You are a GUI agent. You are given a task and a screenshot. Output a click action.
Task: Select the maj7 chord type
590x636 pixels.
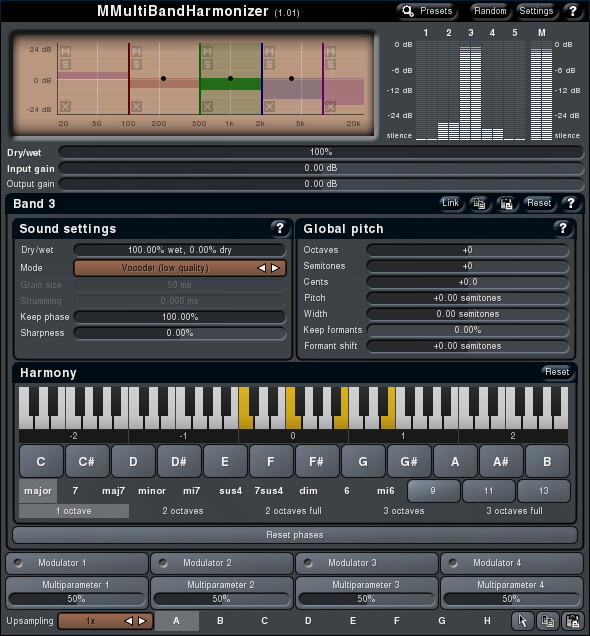click(x=114, y=491)
